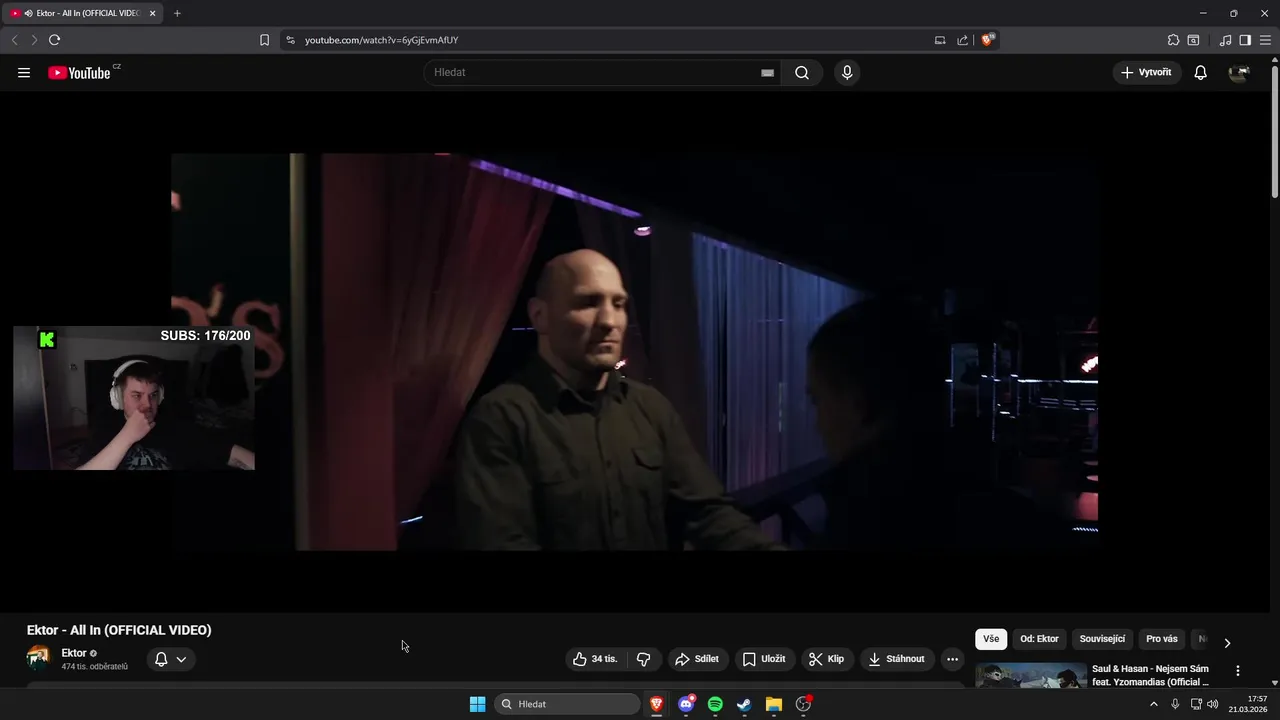View site information icon in the address bar
The width and height of the screenshot is (1280, 720).
[290, 40]
